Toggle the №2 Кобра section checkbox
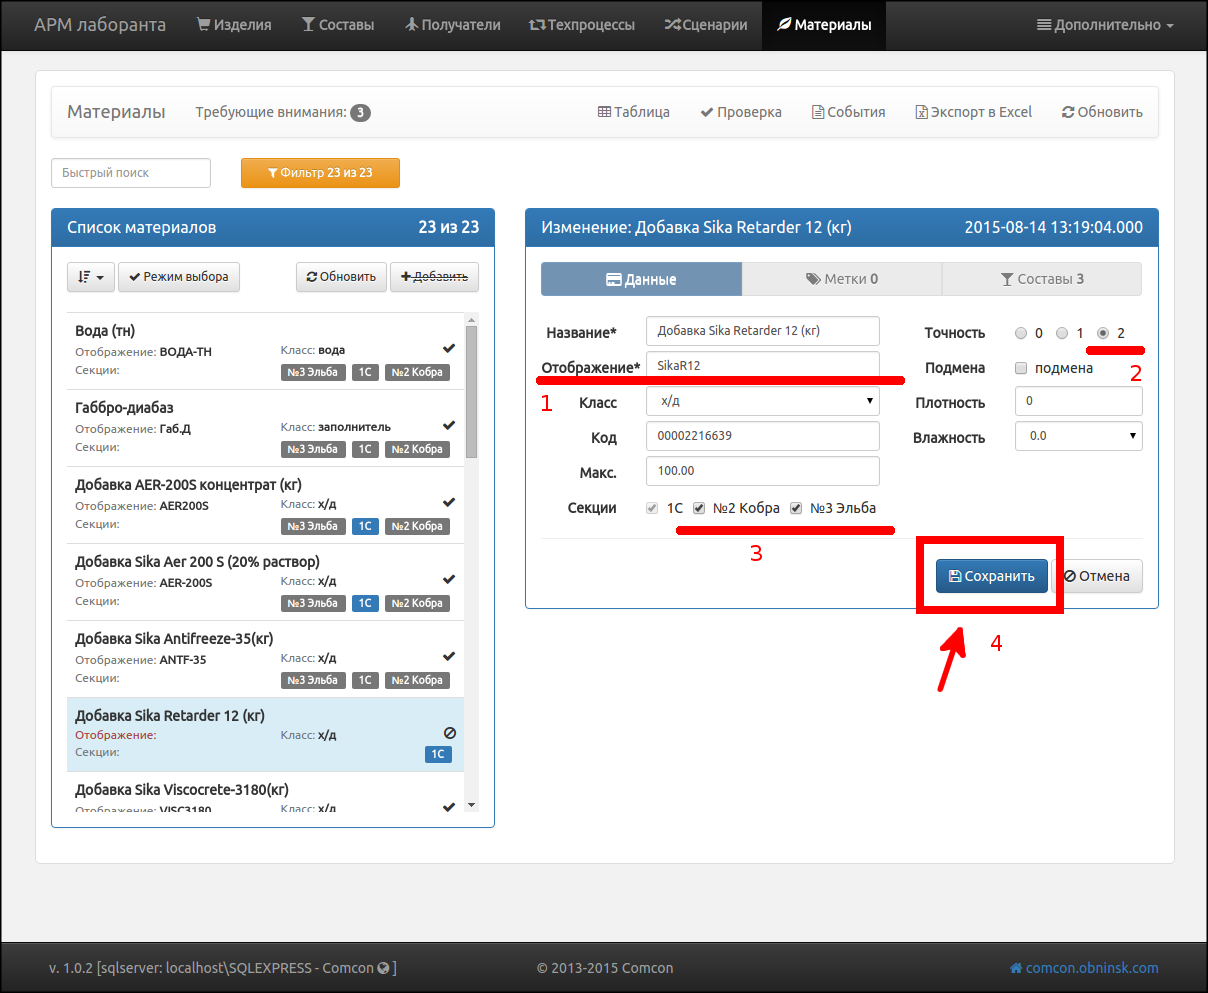This screenshot has height=993, width=1208. (x=700, y=508)
